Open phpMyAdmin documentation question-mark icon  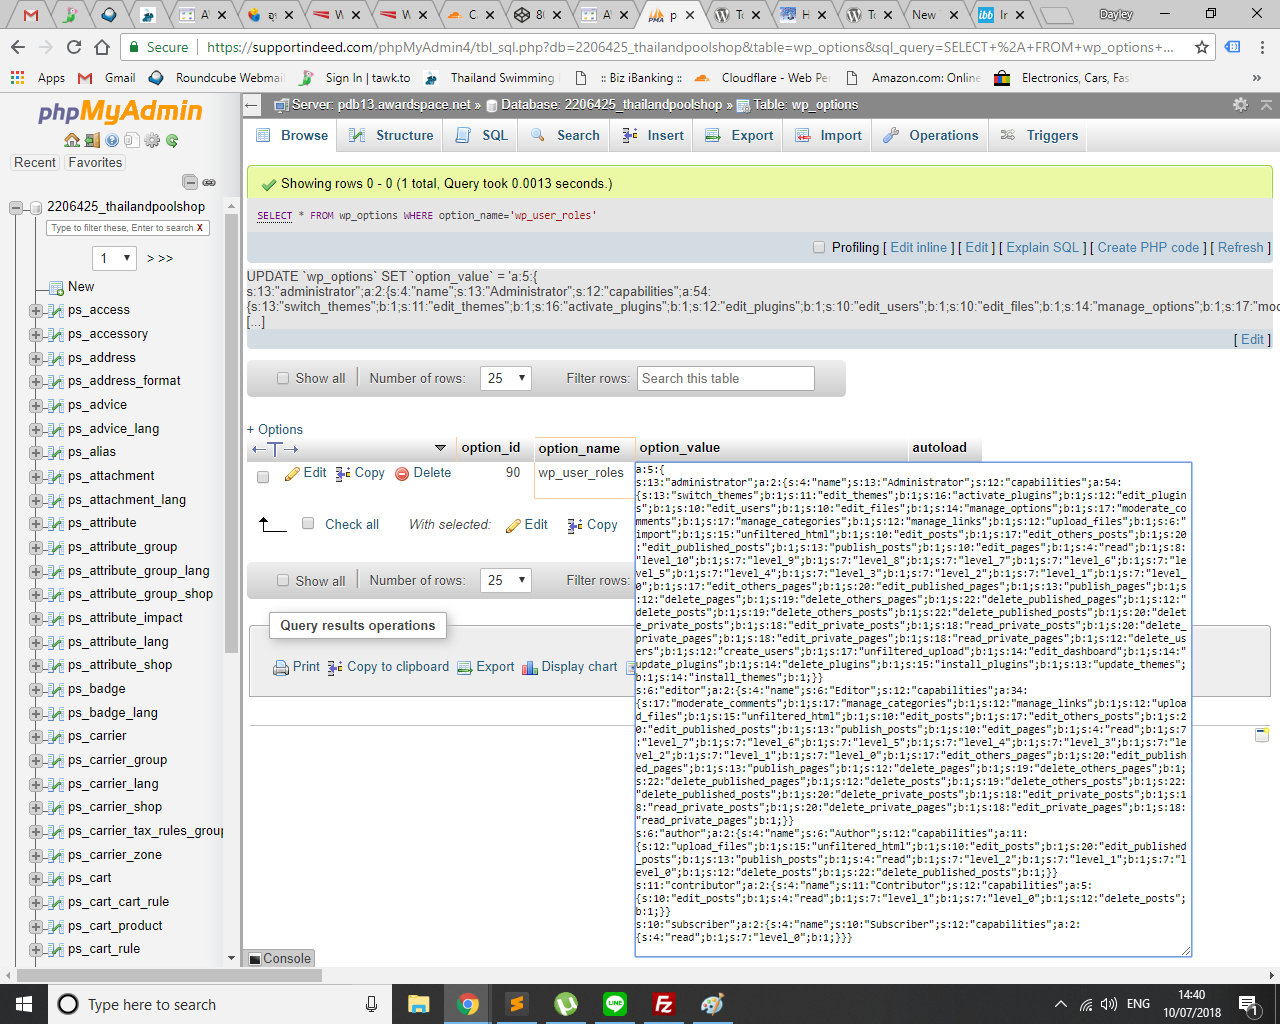coord(112,141)
